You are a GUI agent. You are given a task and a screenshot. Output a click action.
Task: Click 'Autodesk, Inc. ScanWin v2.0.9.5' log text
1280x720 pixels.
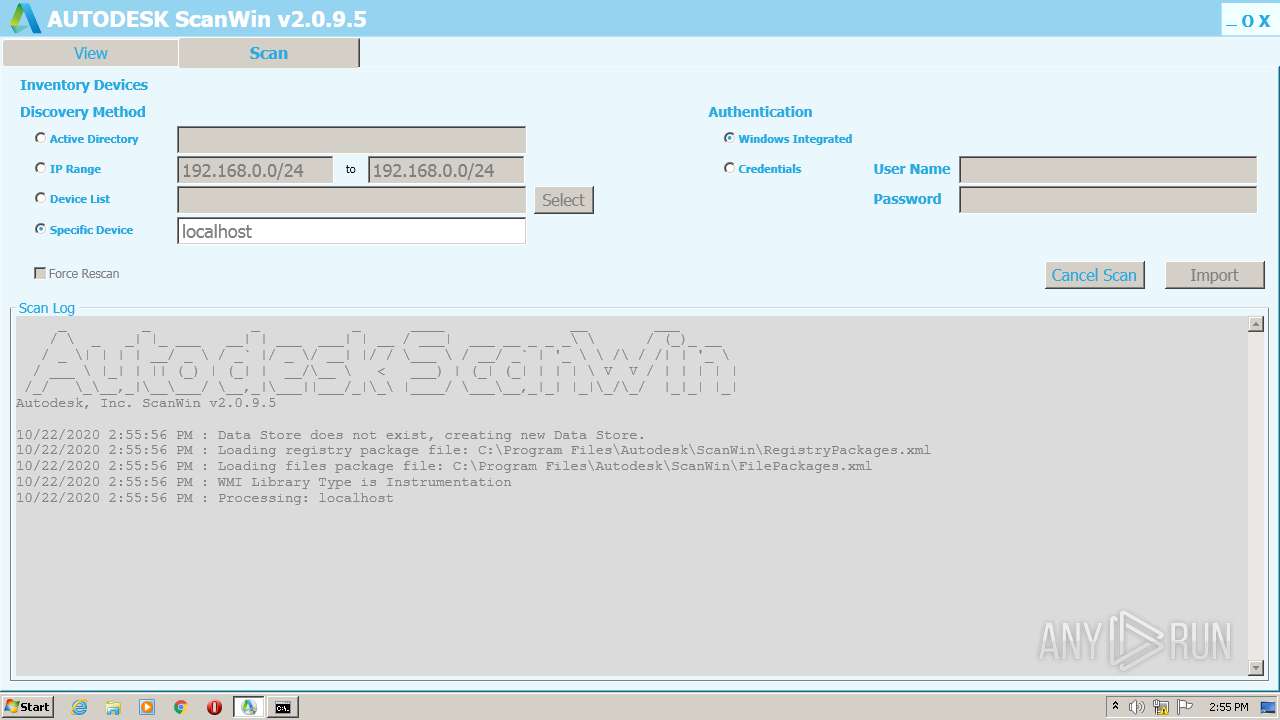point(146,403)
